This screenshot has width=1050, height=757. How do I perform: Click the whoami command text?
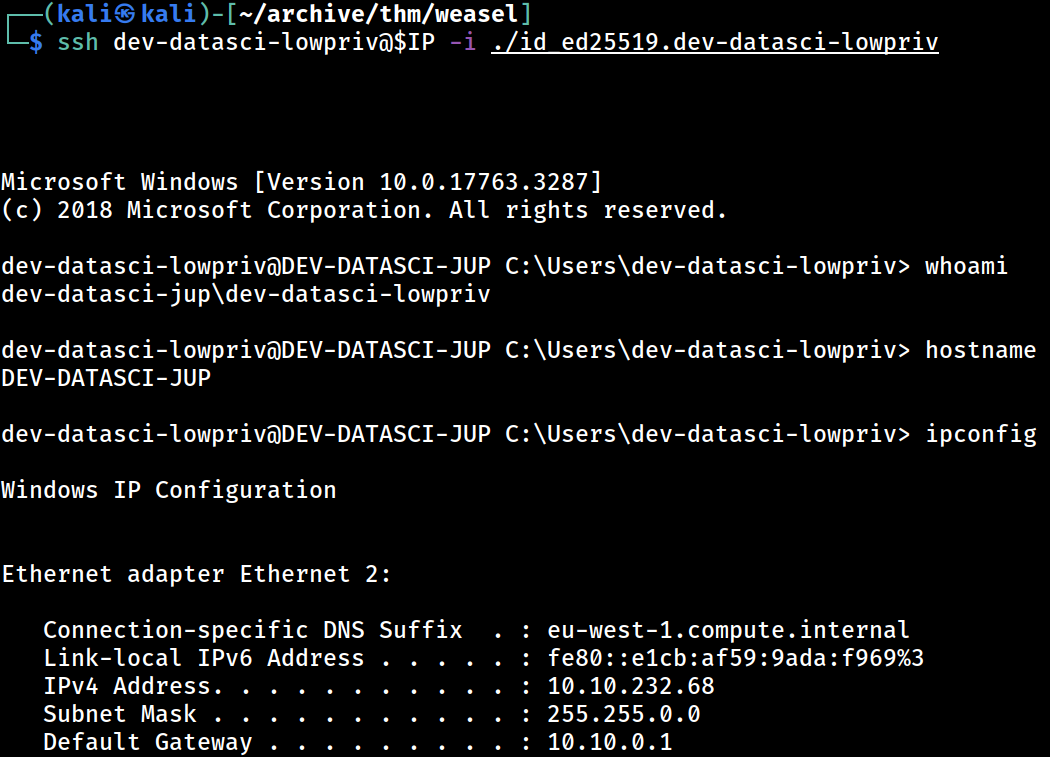966,266
